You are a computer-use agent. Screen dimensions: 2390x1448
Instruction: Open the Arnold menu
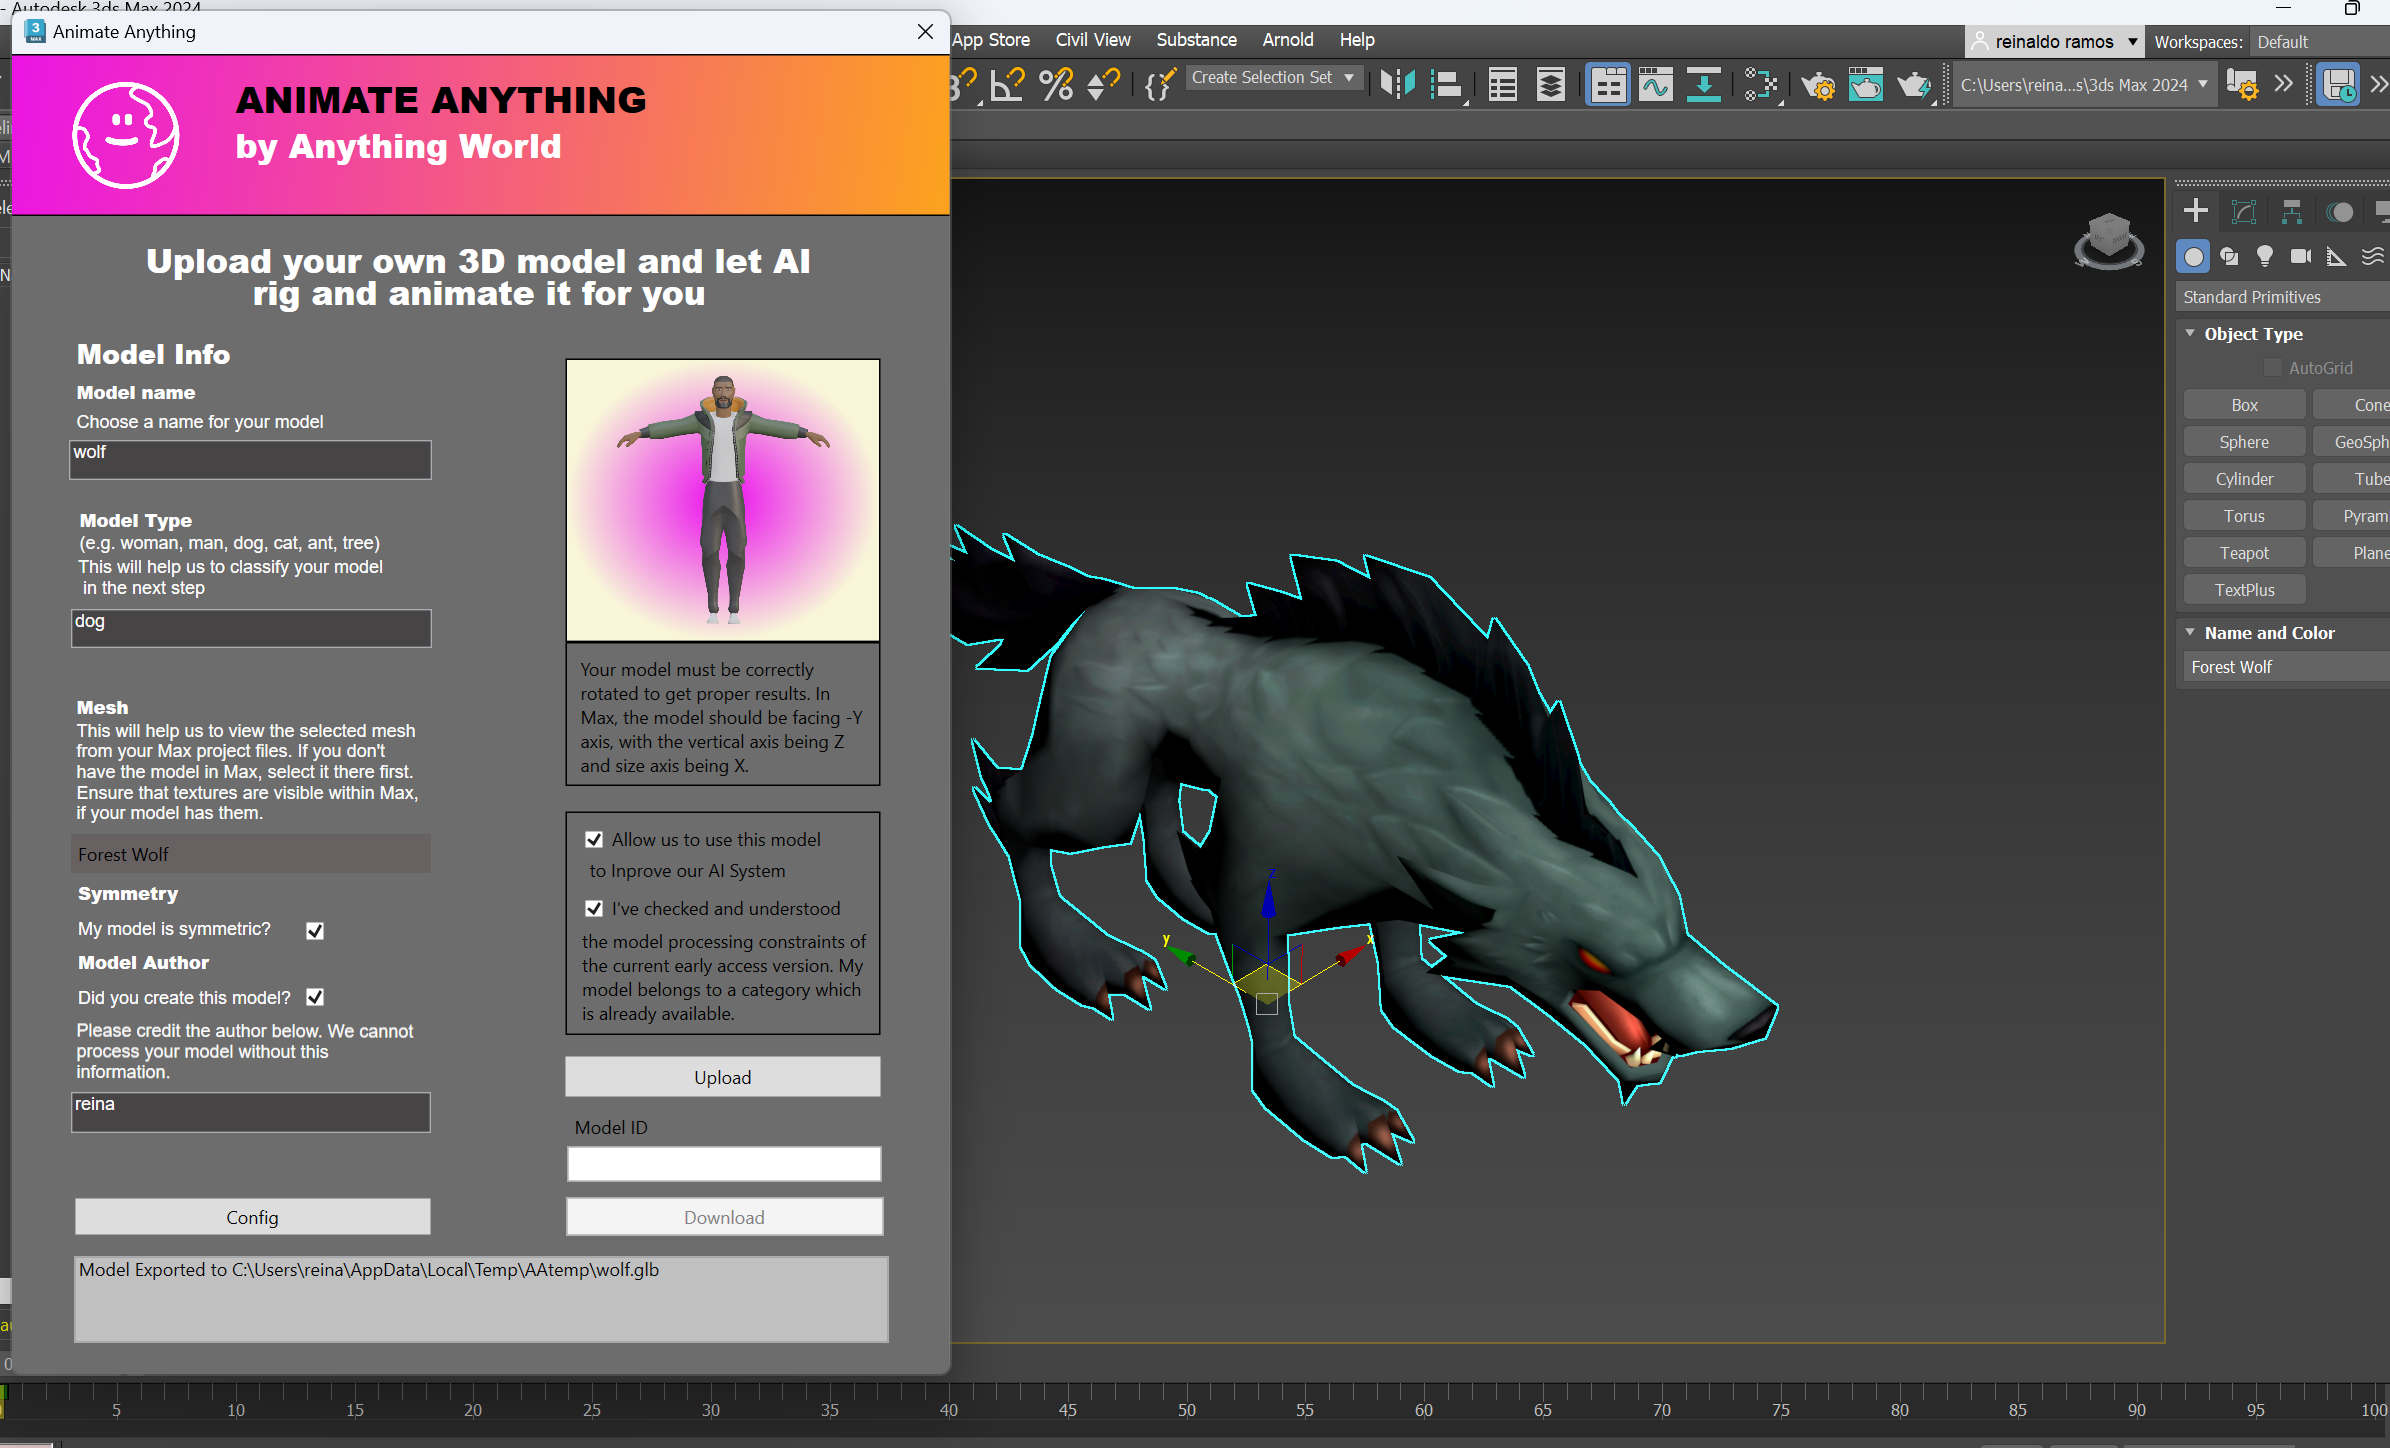point(1287,40)
